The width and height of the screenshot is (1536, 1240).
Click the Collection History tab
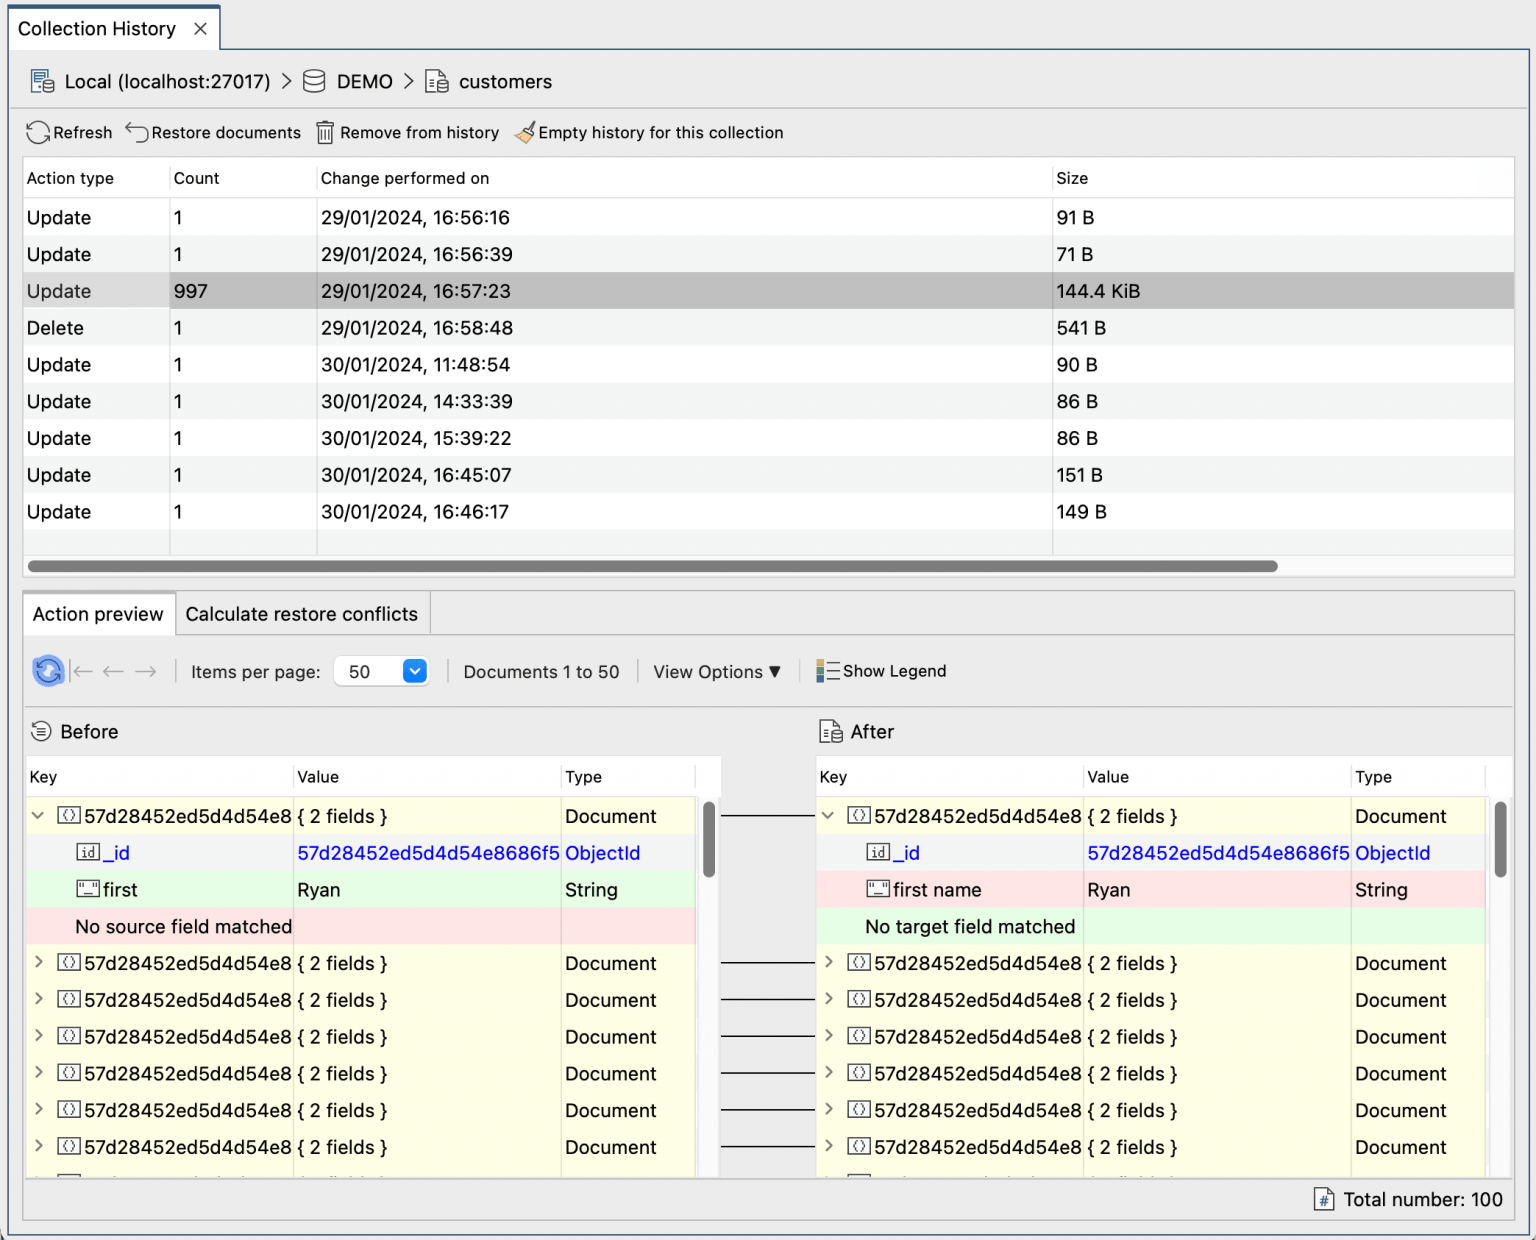point(95,28)
